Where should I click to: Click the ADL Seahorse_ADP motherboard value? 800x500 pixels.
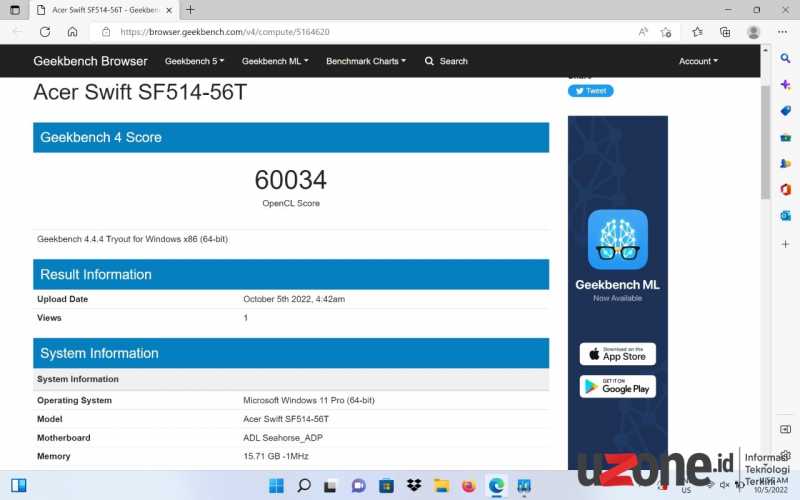pos(283,438)
